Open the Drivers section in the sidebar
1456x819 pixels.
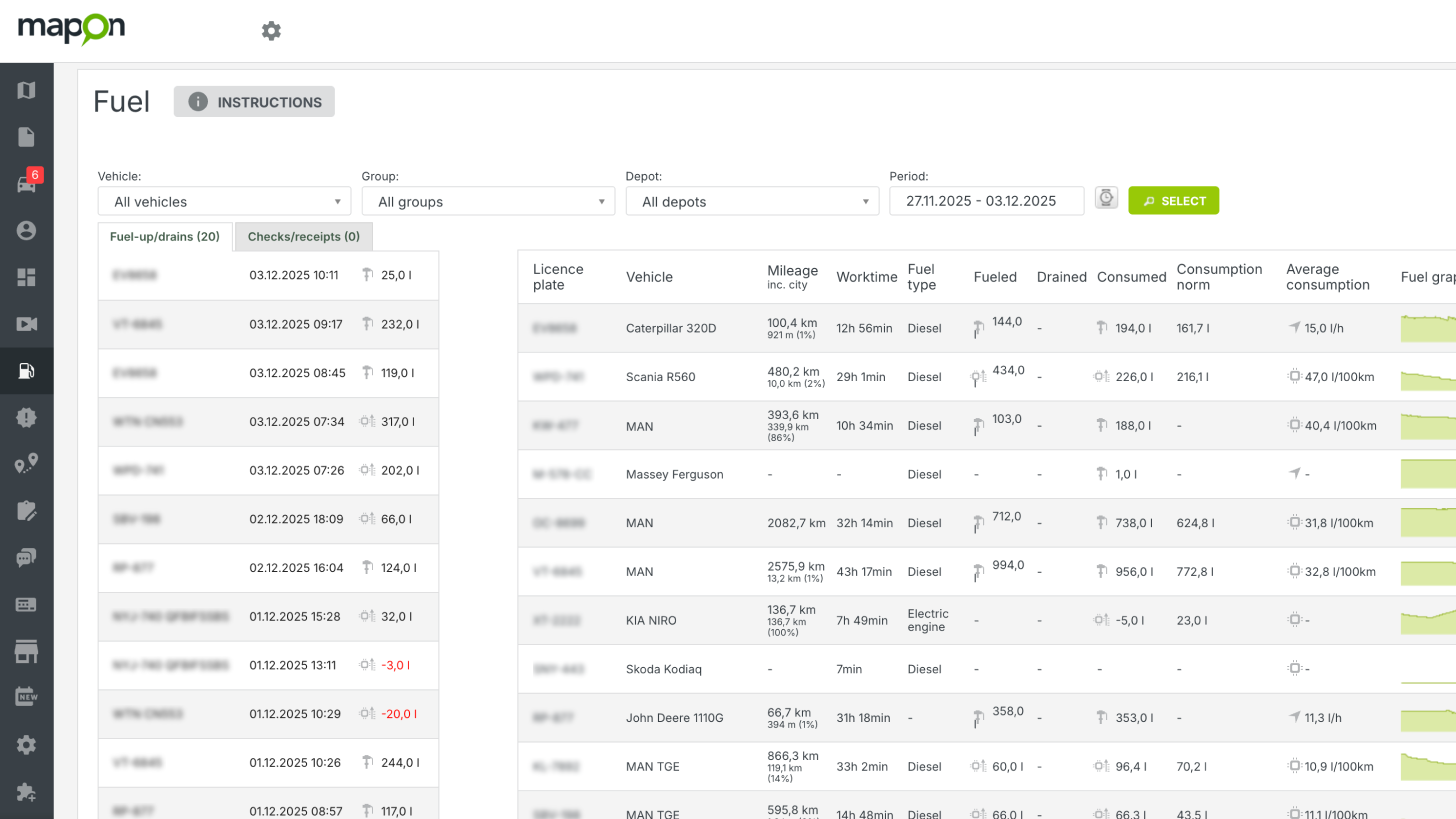pos(26,230)
